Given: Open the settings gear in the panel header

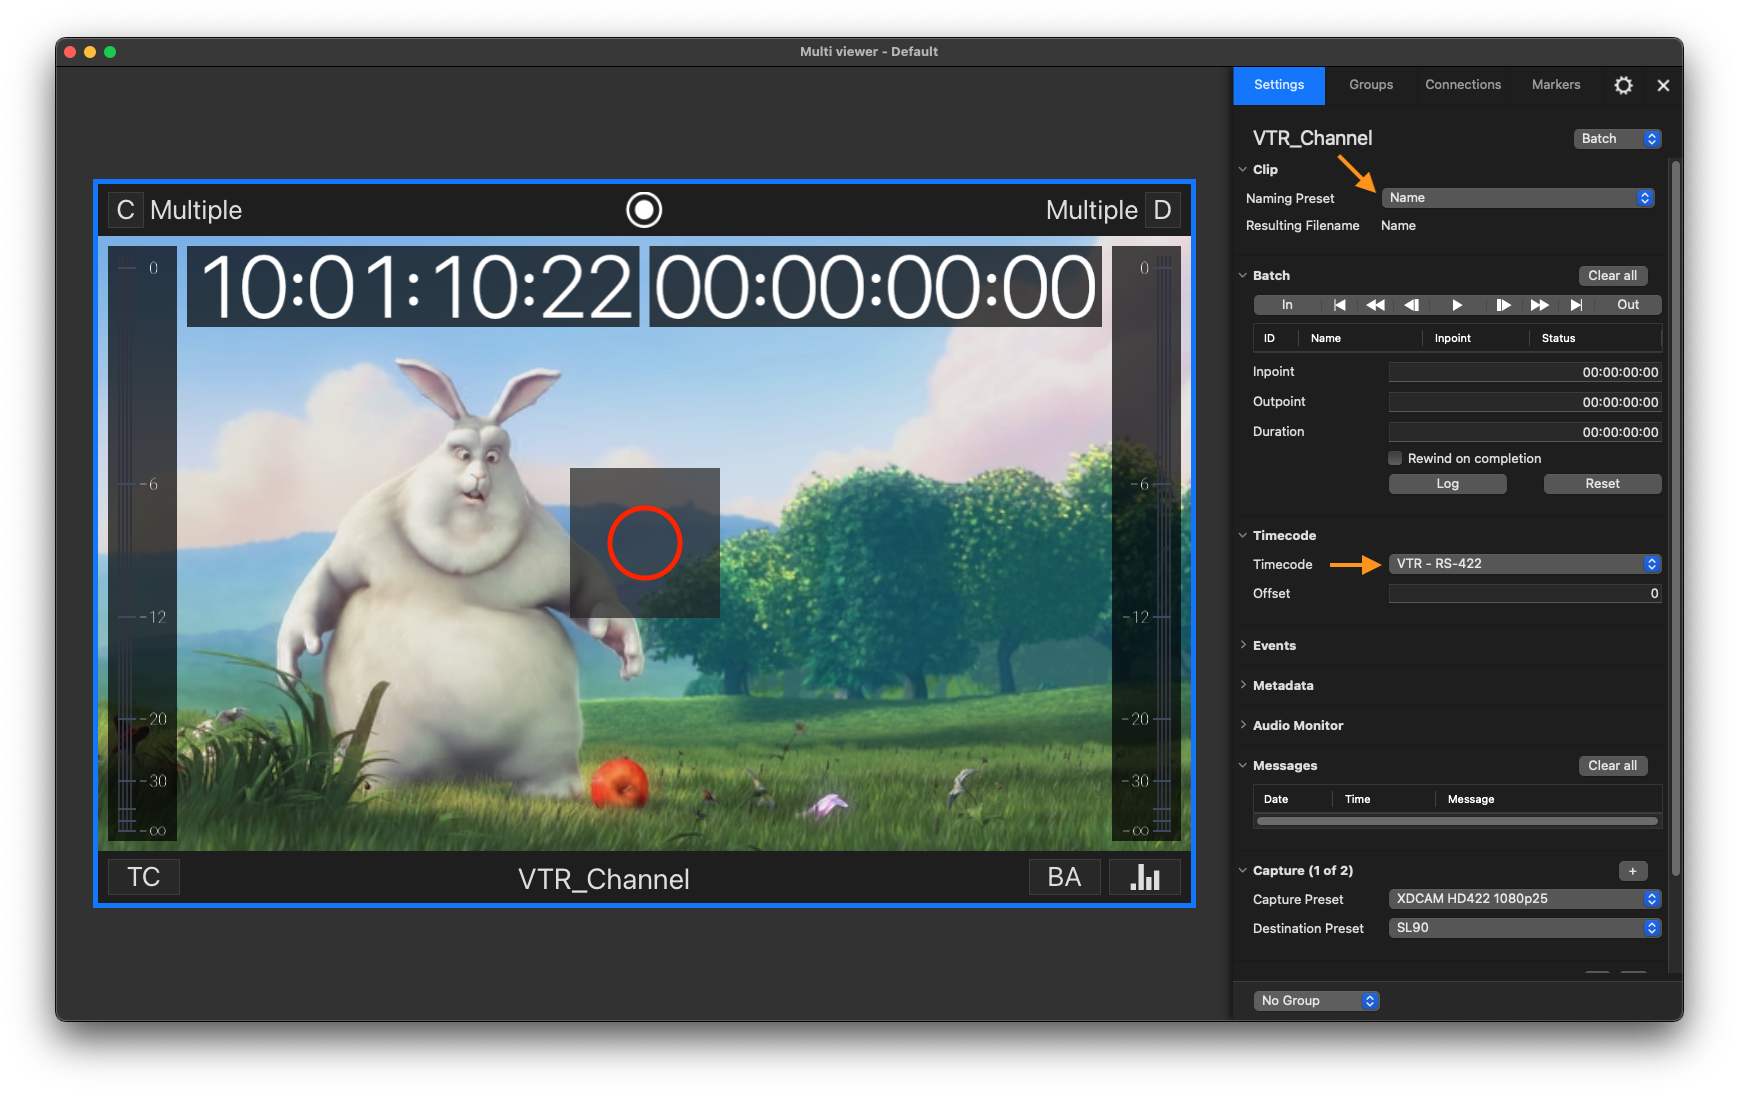Looking at the screenshot, I should point(1623,85).
